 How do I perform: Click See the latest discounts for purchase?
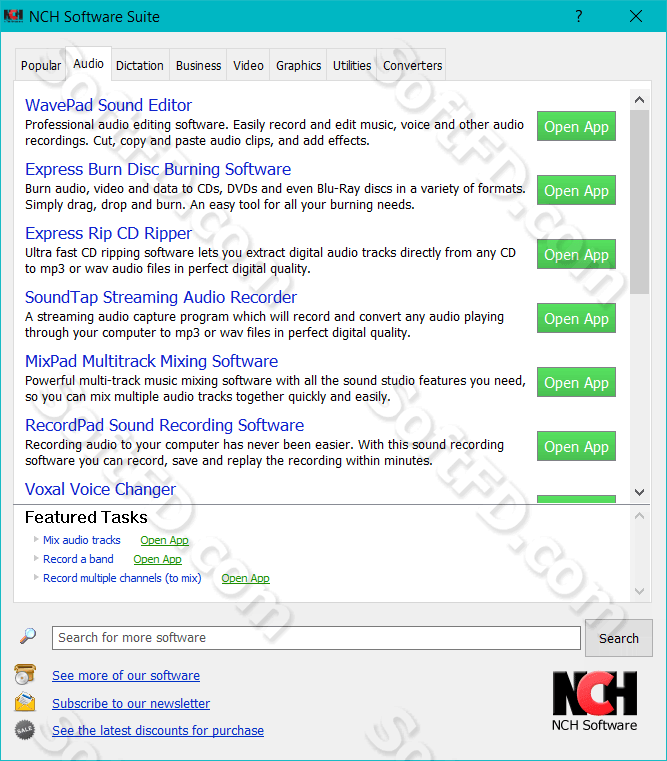pyautogui.click(x=158, y=730)
